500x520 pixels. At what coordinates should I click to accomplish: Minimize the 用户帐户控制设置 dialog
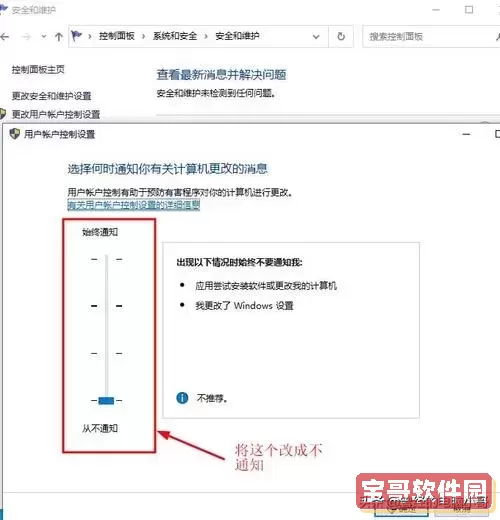point(466,134)
